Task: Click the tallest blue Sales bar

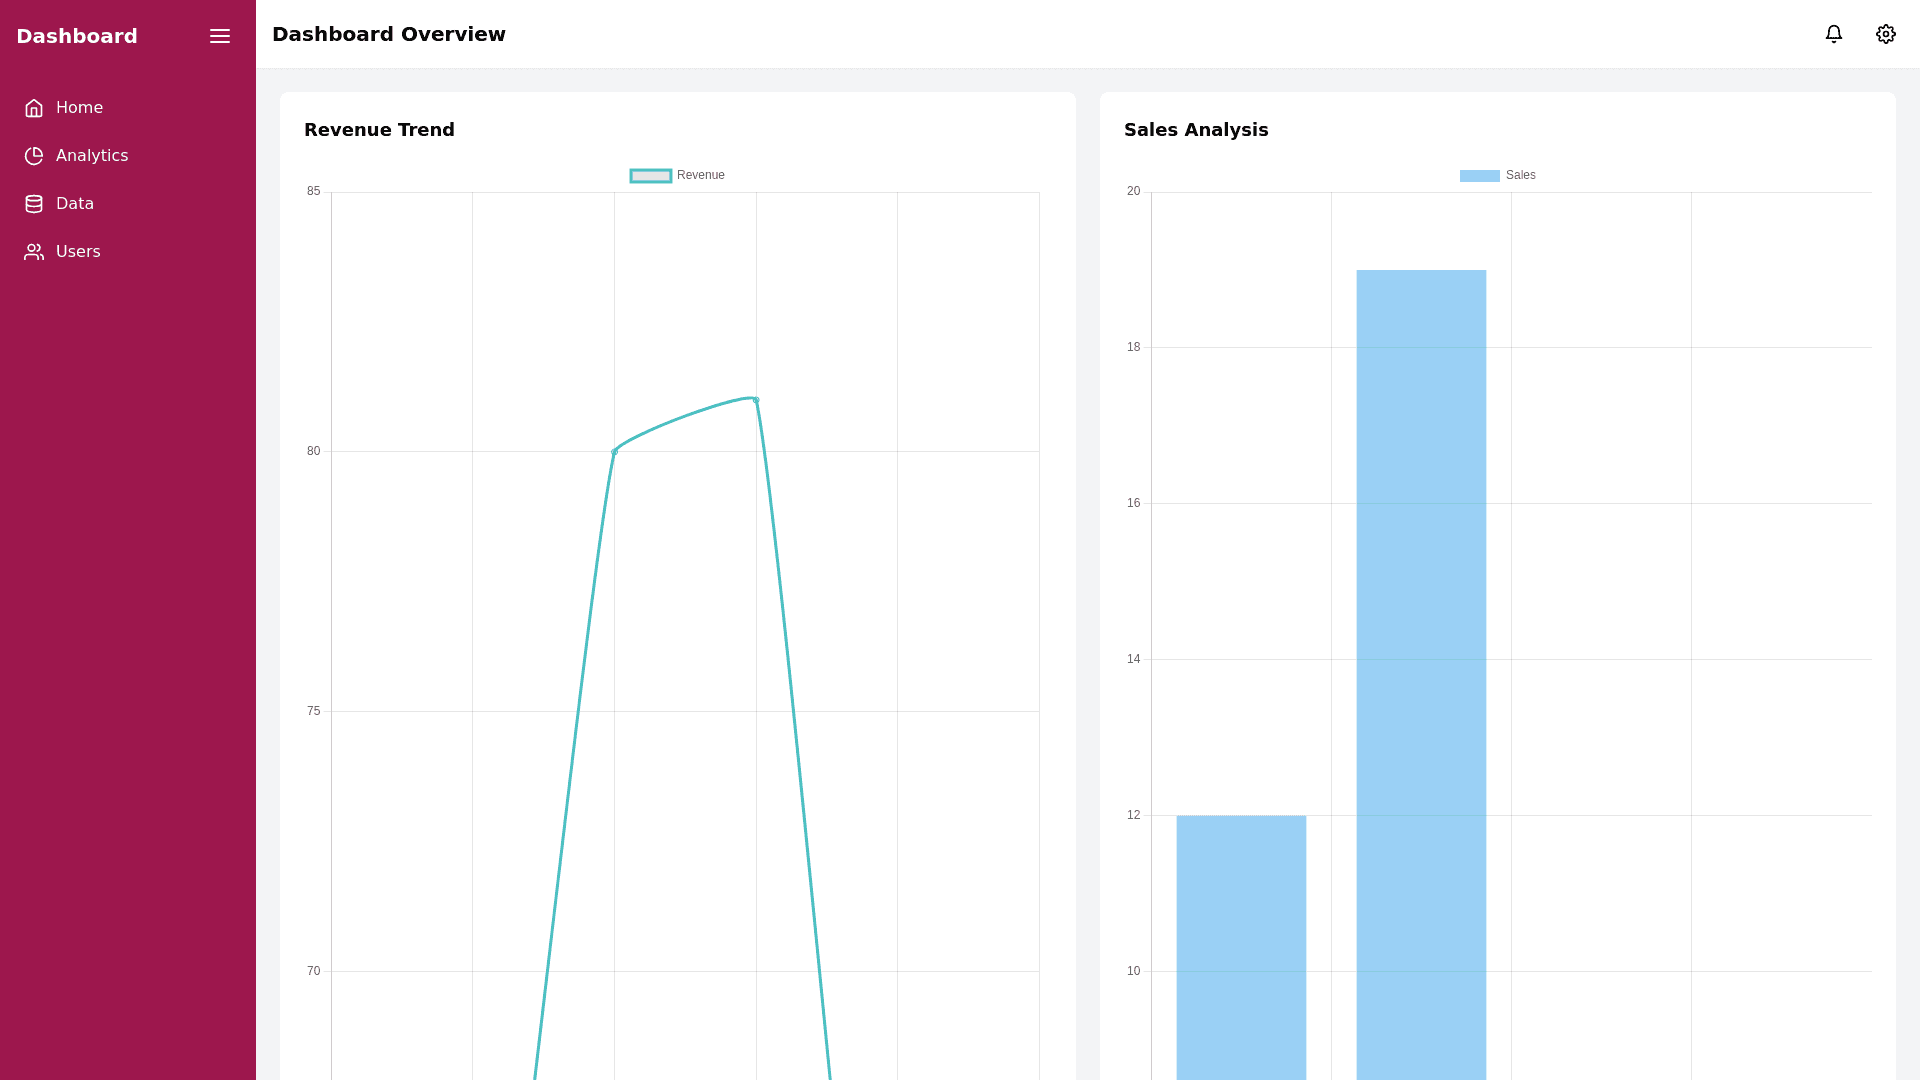Action: [1421, 670]
